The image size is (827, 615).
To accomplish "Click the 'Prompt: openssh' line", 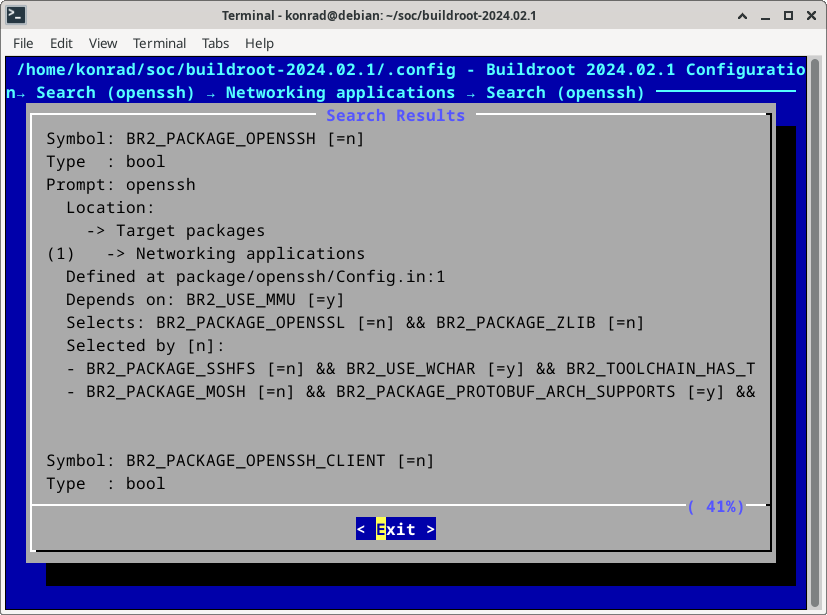I will coord(121,185).
